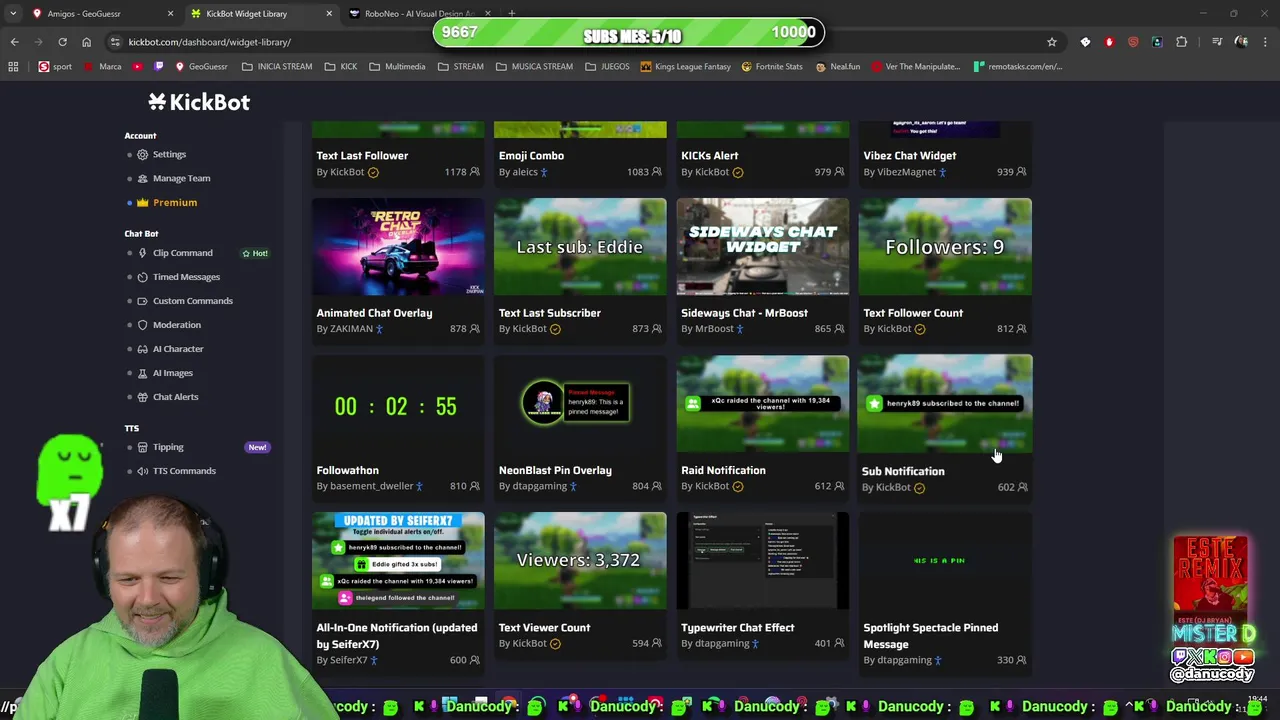Open the Marca bookmark
Viewport: 1280px width, 720px height.
pos(103,67)
